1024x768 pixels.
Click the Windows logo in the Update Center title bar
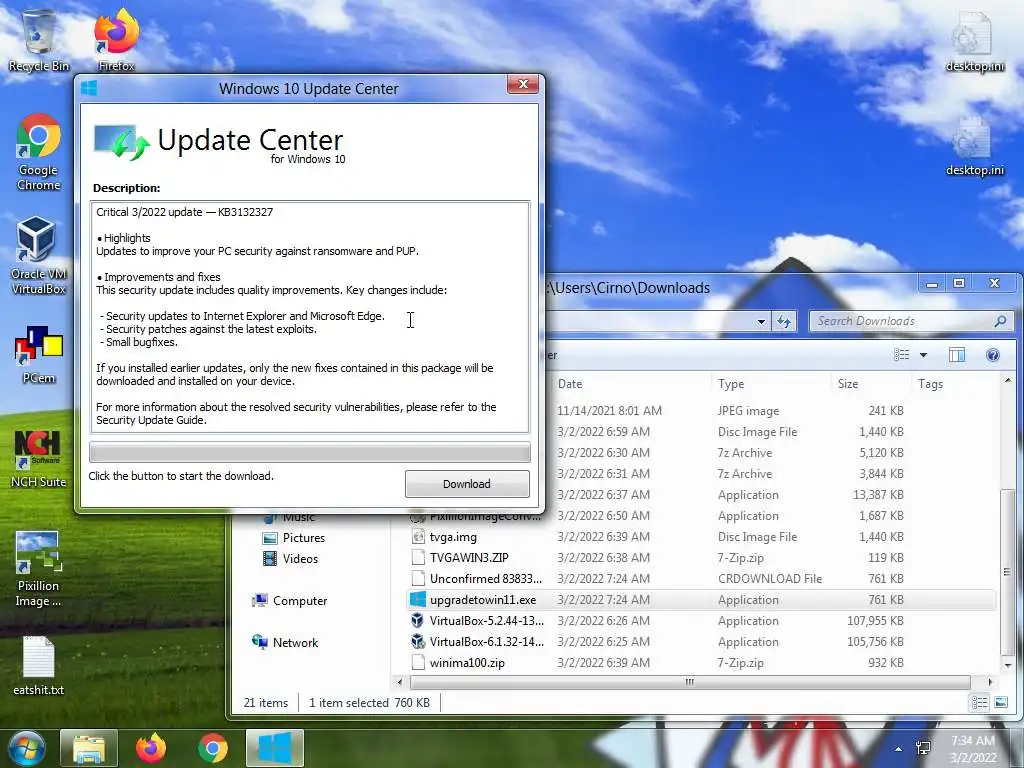[x=89, y=88]
